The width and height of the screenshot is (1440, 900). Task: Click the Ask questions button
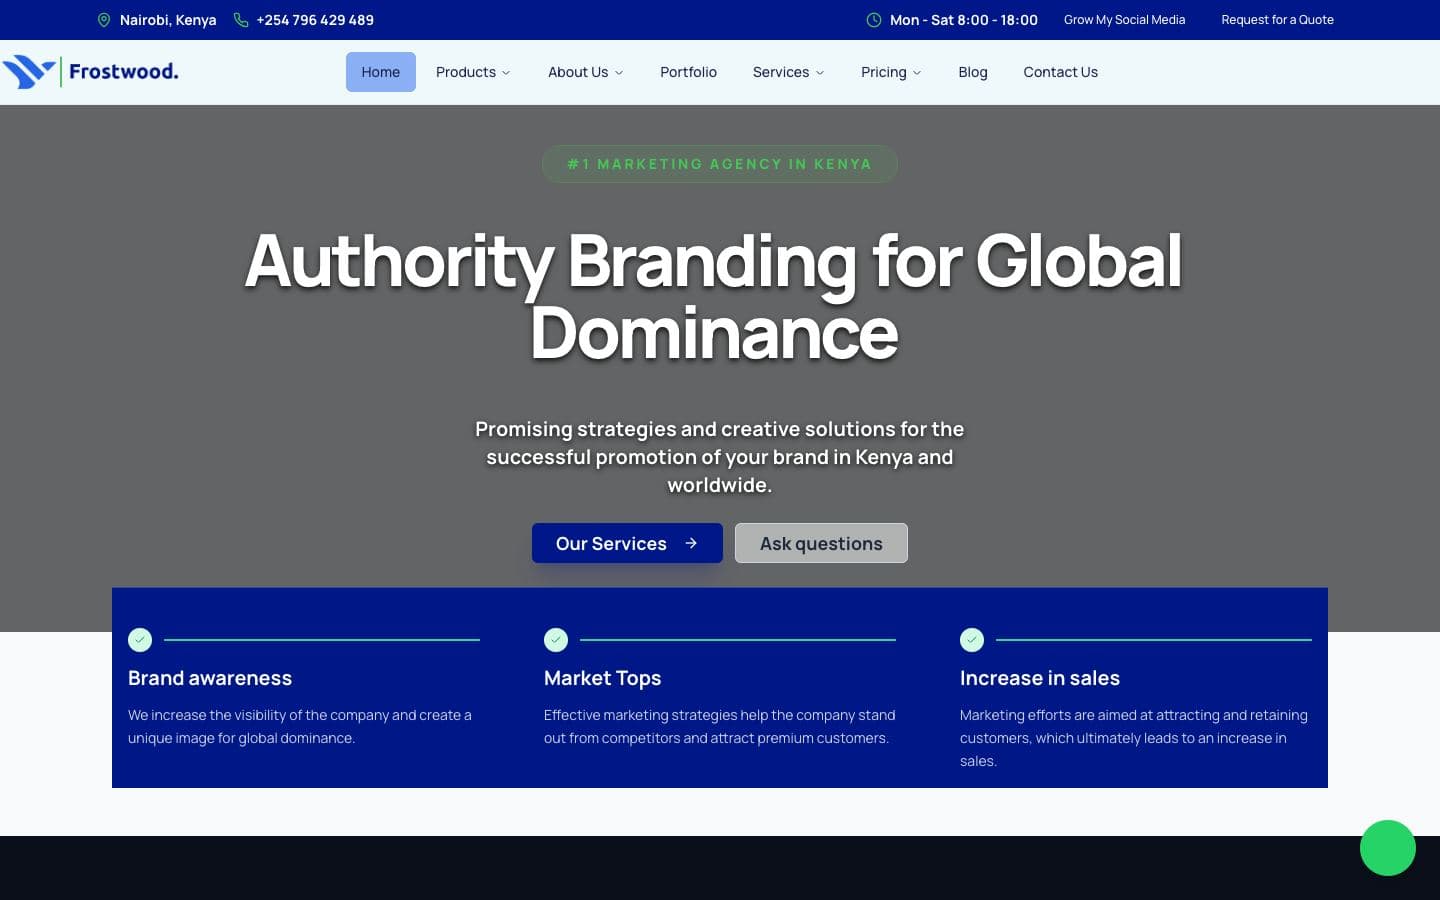tap(821, 543)
